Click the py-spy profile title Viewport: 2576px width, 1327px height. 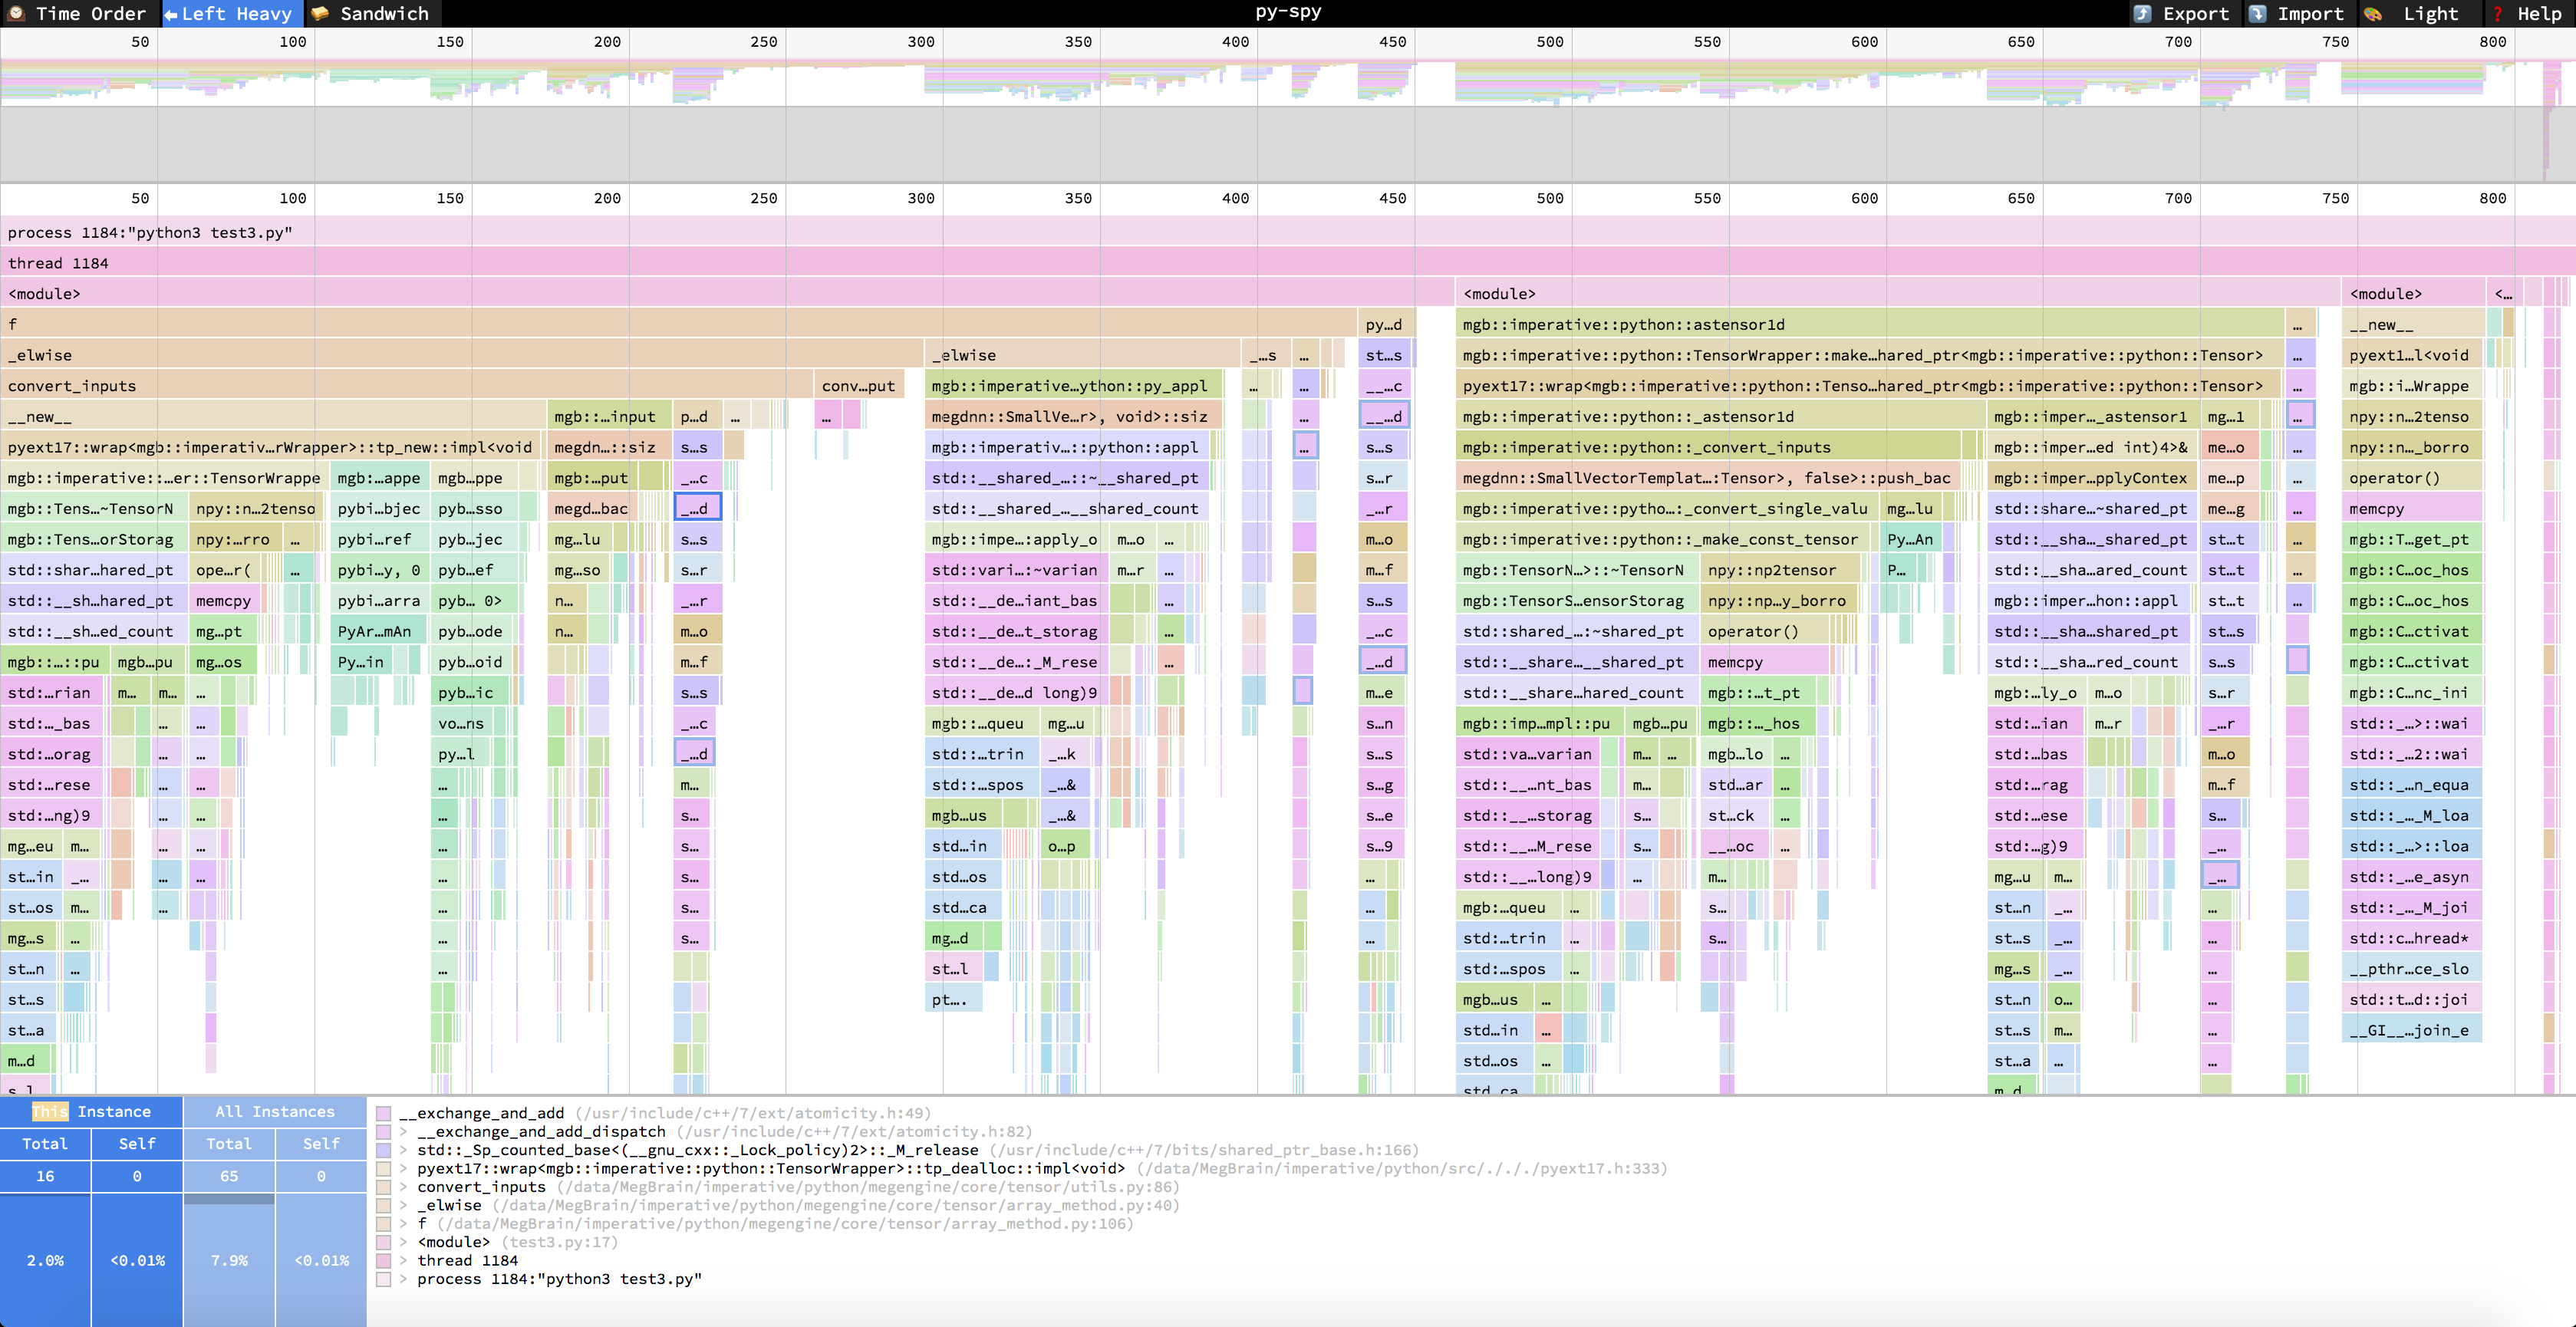pyautogui.click(x=1288, y=12)
